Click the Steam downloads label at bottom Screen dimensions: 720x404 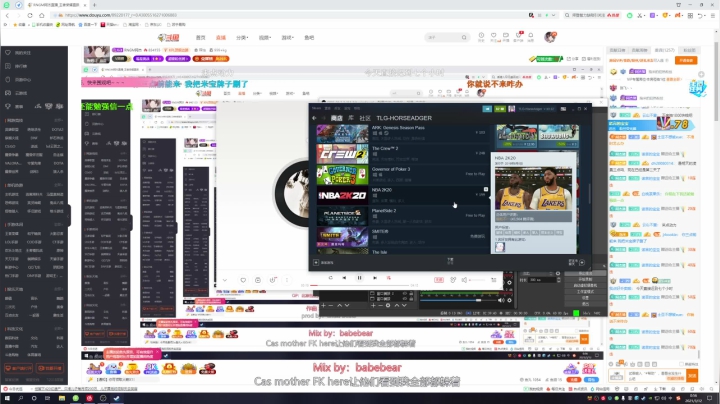[450, 261]
